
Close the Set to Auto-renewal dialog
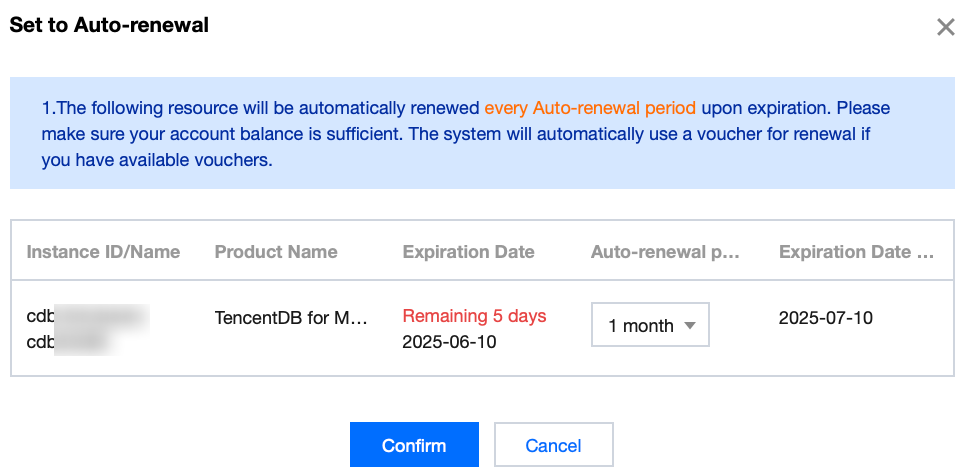(x=945, y=27)
